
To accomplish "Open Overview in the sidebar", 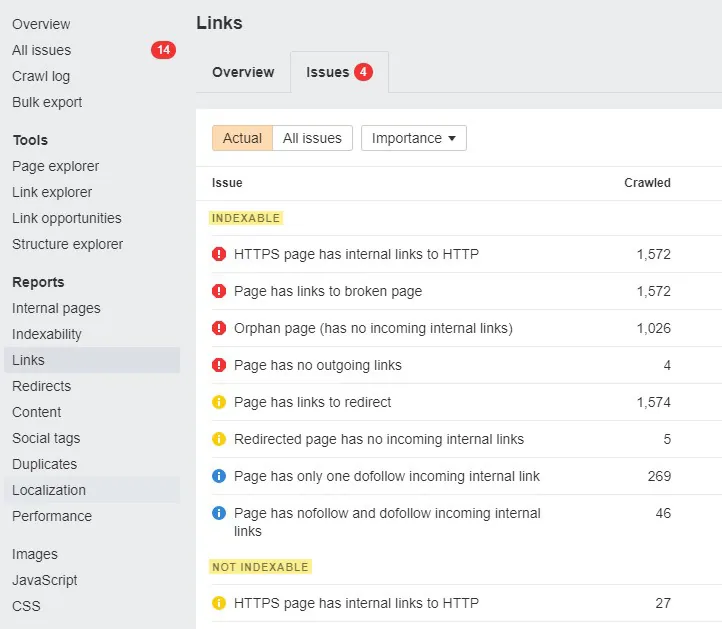I will coord(41,24).
